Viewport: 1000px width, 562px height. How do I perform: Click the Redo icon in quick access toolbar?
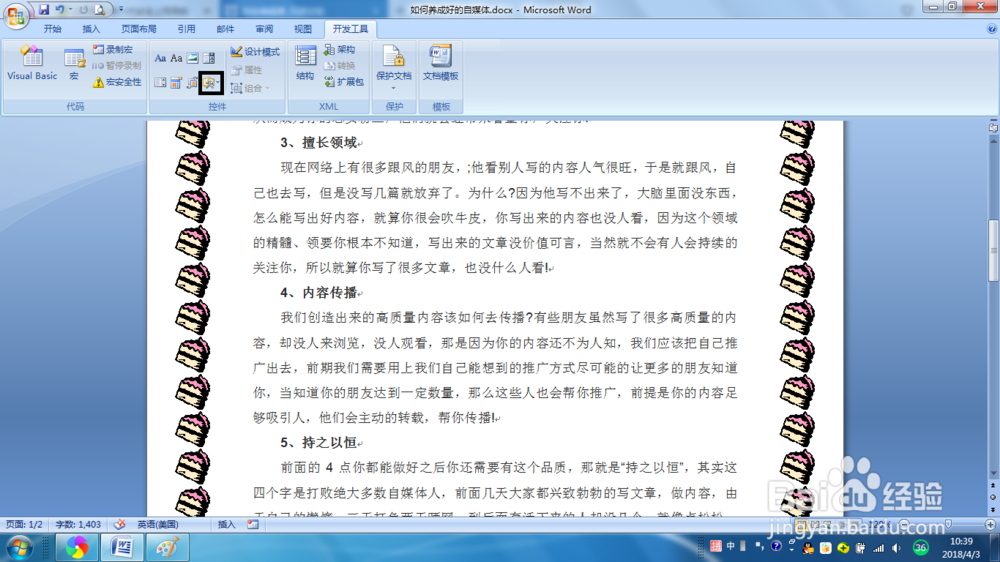coord(84,10)
